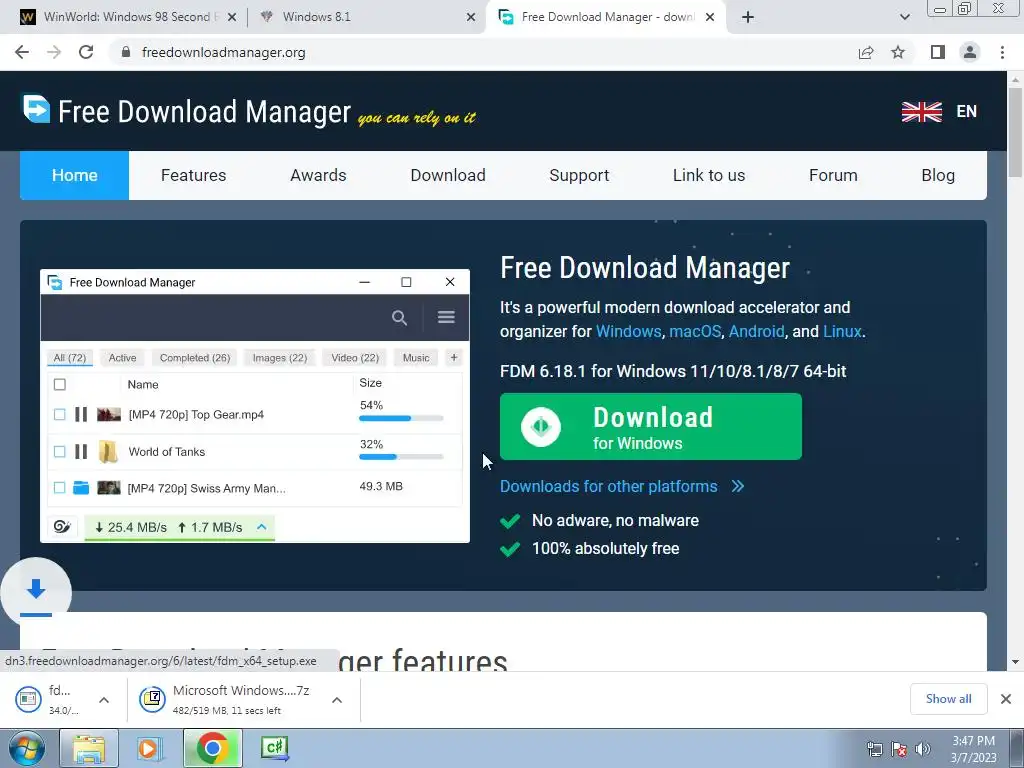Go to the Download nav page
The image size is (1024, 768).
click(448, 175)
